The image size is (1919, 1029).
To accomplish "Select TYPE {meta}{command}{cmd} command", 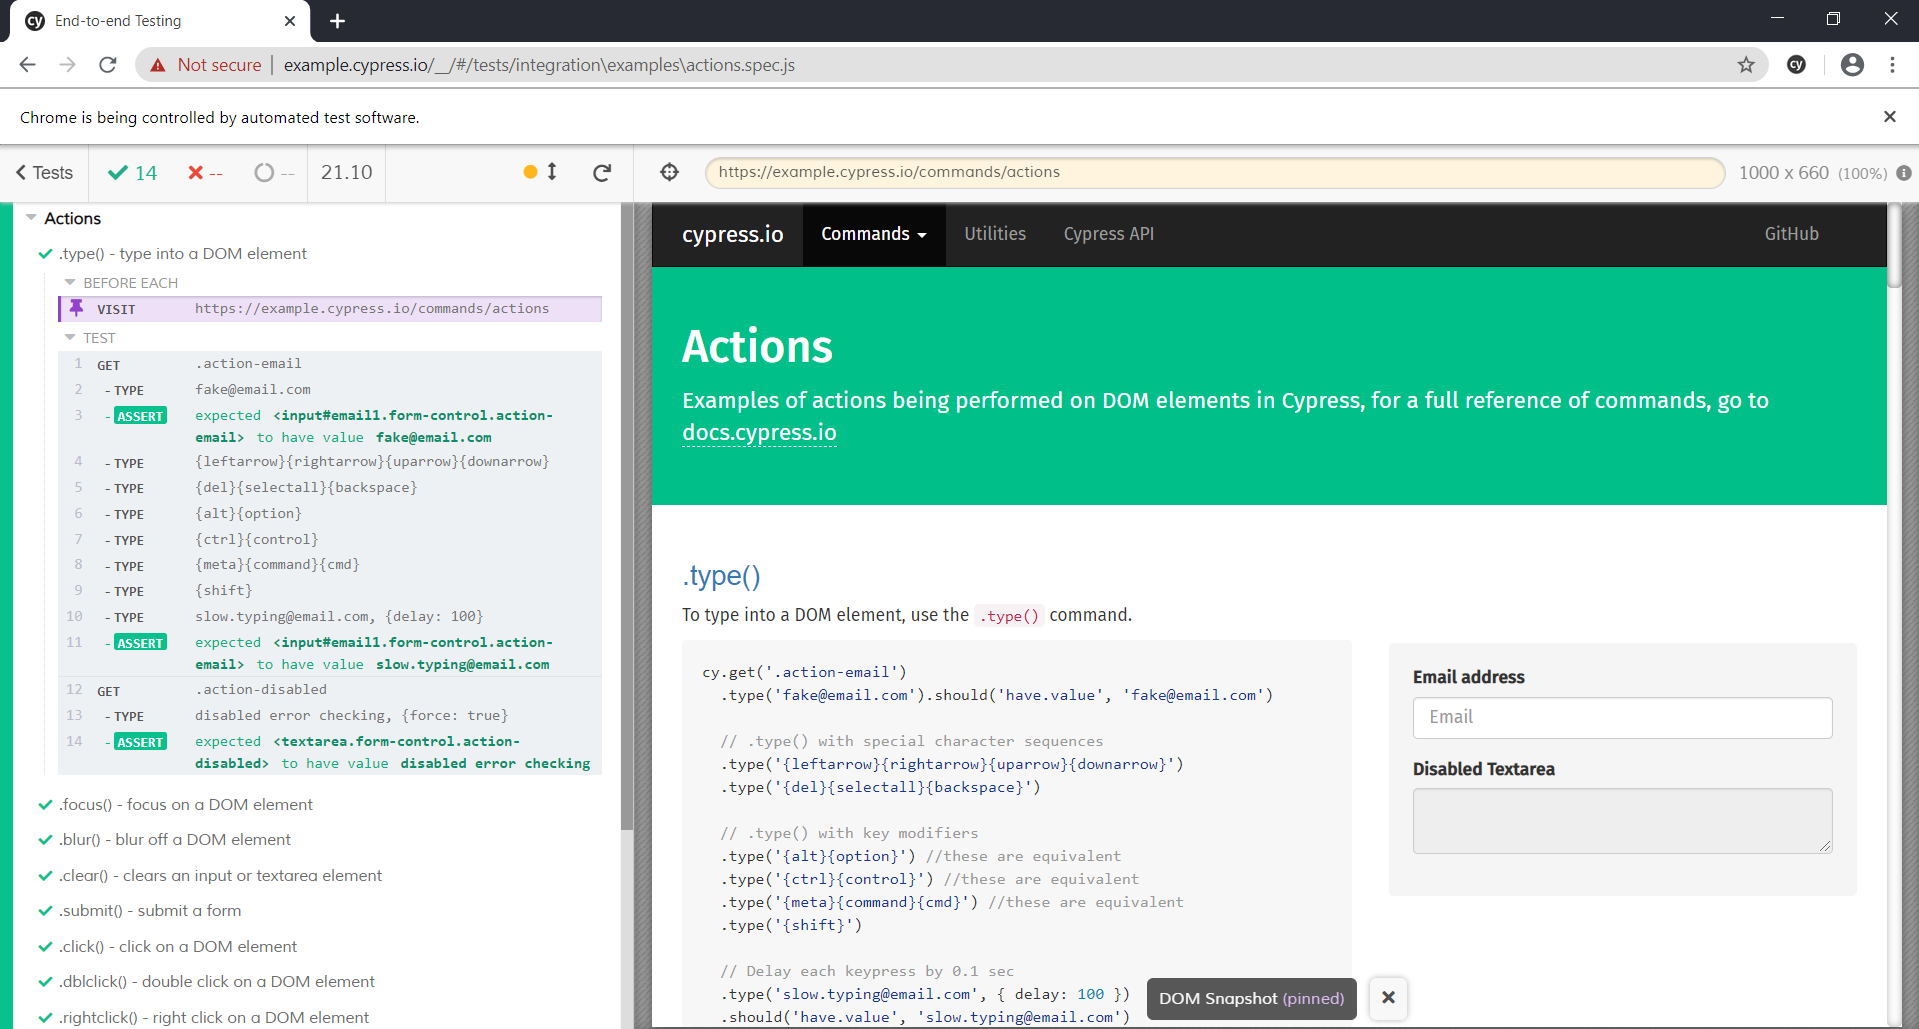I will 330,565.
